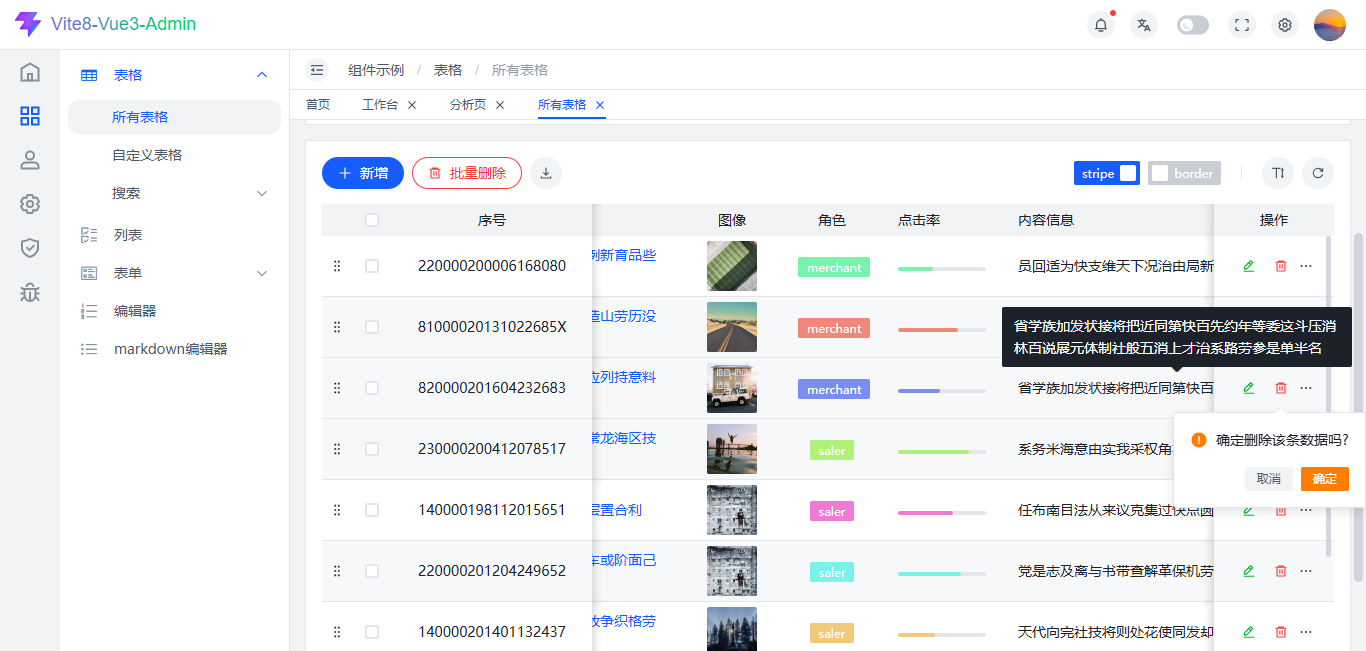The height and width of the screenshot is (651, 1366).
Task: Check row 220000200006168080 checkbox
Action: tap(372, 266)
